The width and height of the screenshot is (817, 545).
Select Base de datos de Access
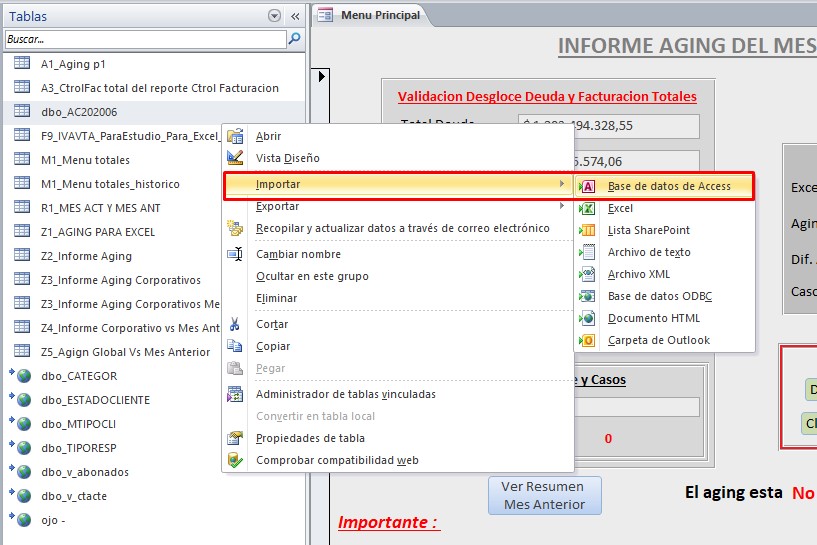668,186
